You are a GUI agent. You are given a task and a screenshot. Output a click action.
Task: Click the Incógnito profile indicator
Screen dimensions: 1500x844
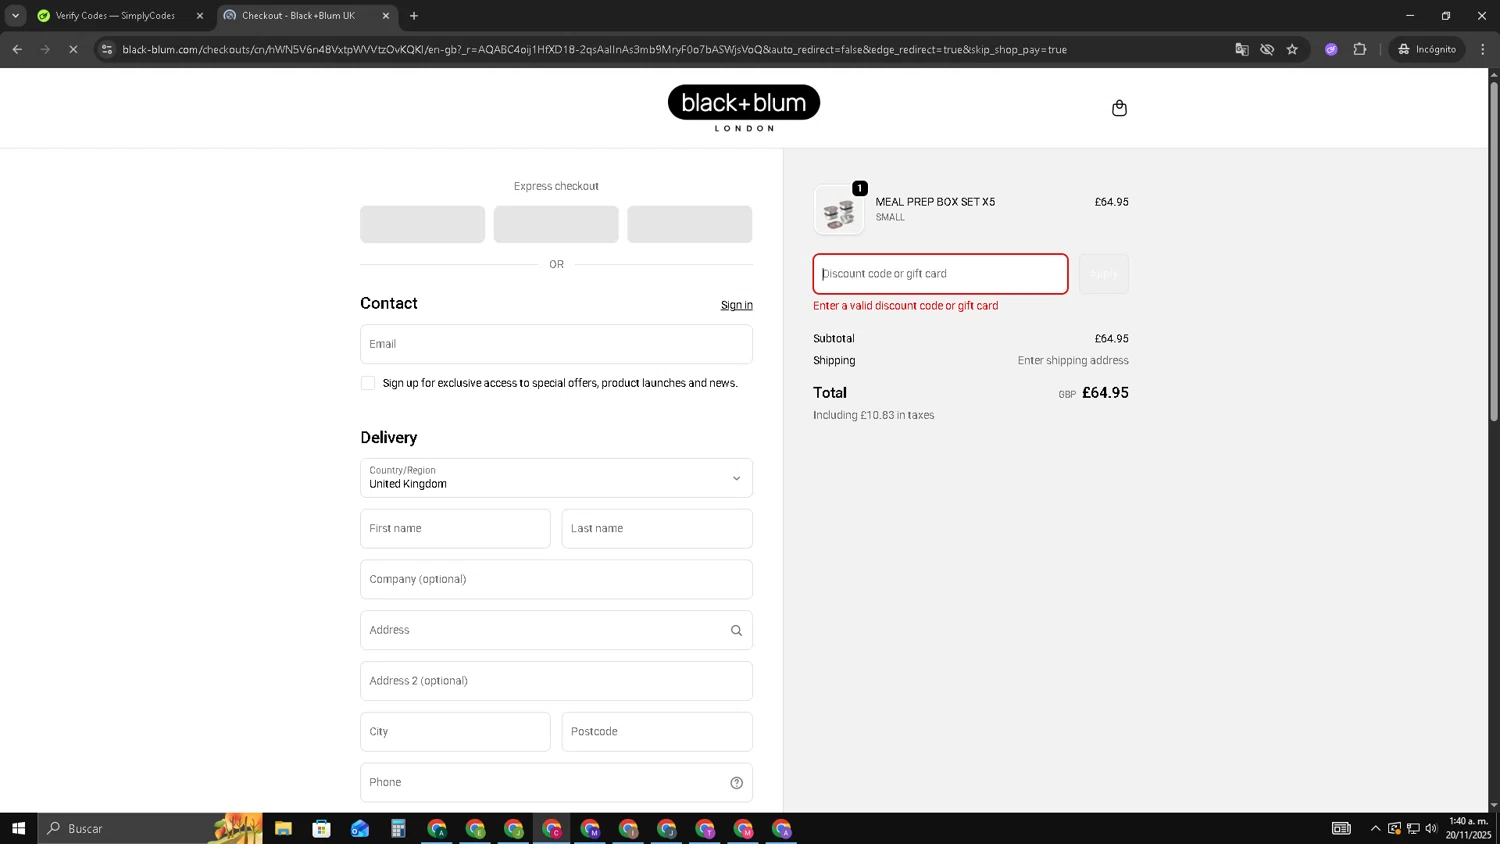pos(1427,49)
